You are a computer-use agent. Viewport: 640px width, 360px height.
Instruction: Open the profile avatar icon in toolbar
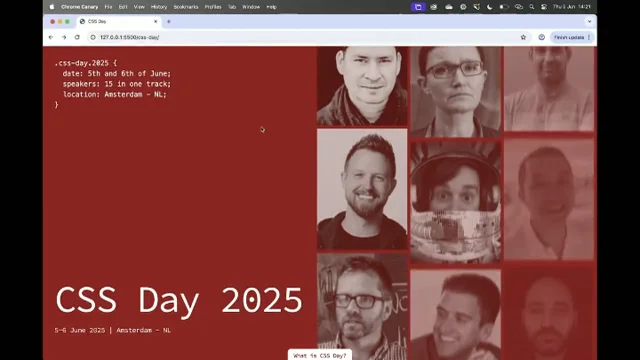click(542, 37)
